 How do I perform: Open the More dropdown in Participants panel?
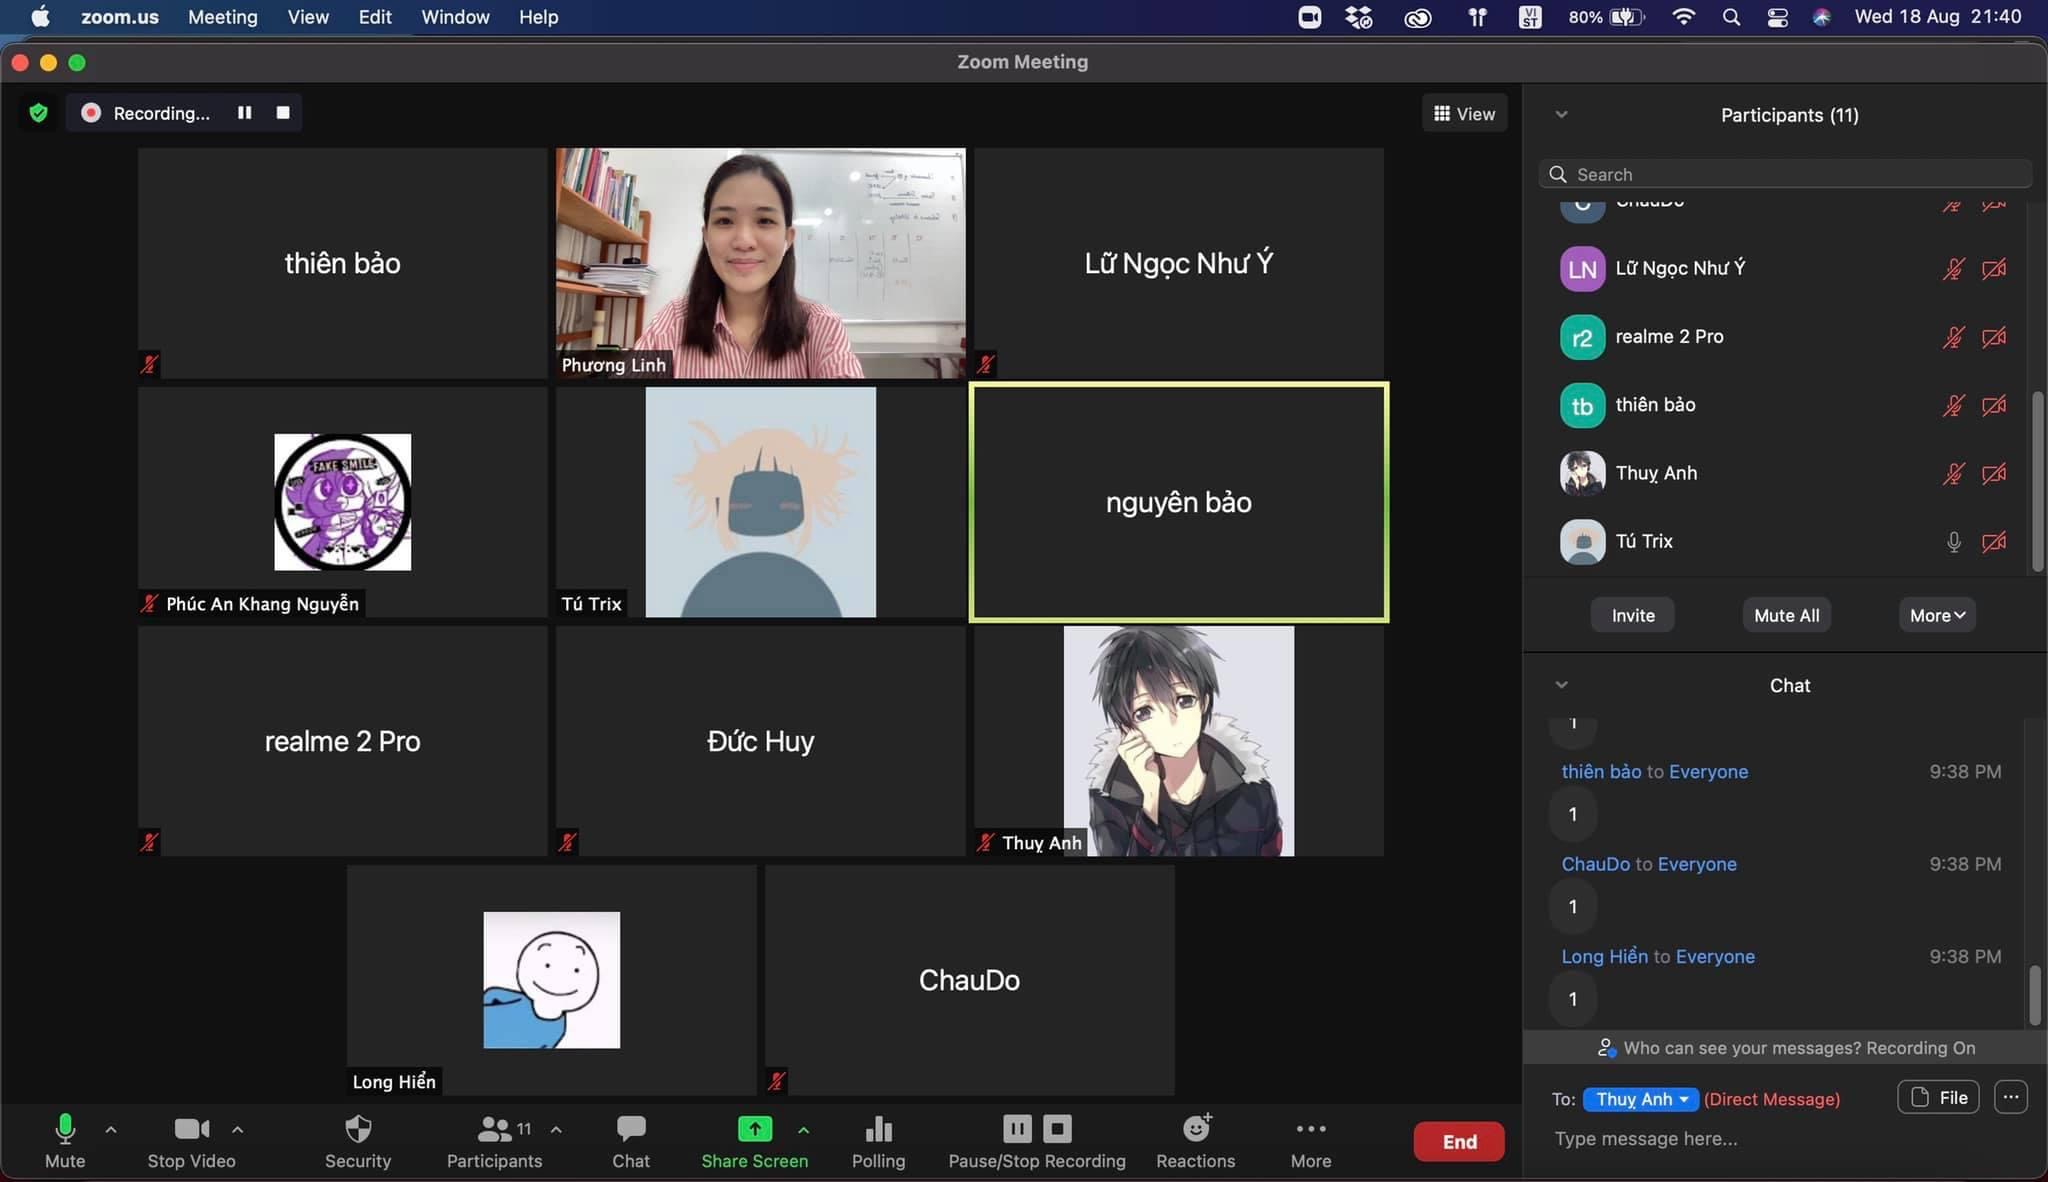tap(1937, 616)
